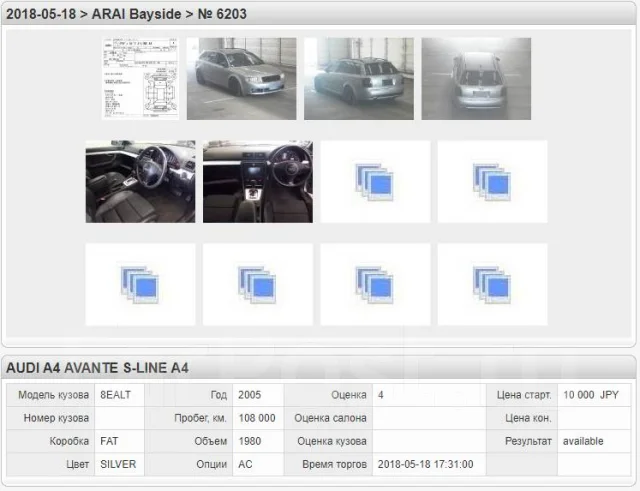Click the 'Результат' label
Viewport: 640px width, 491px height.
528,441
